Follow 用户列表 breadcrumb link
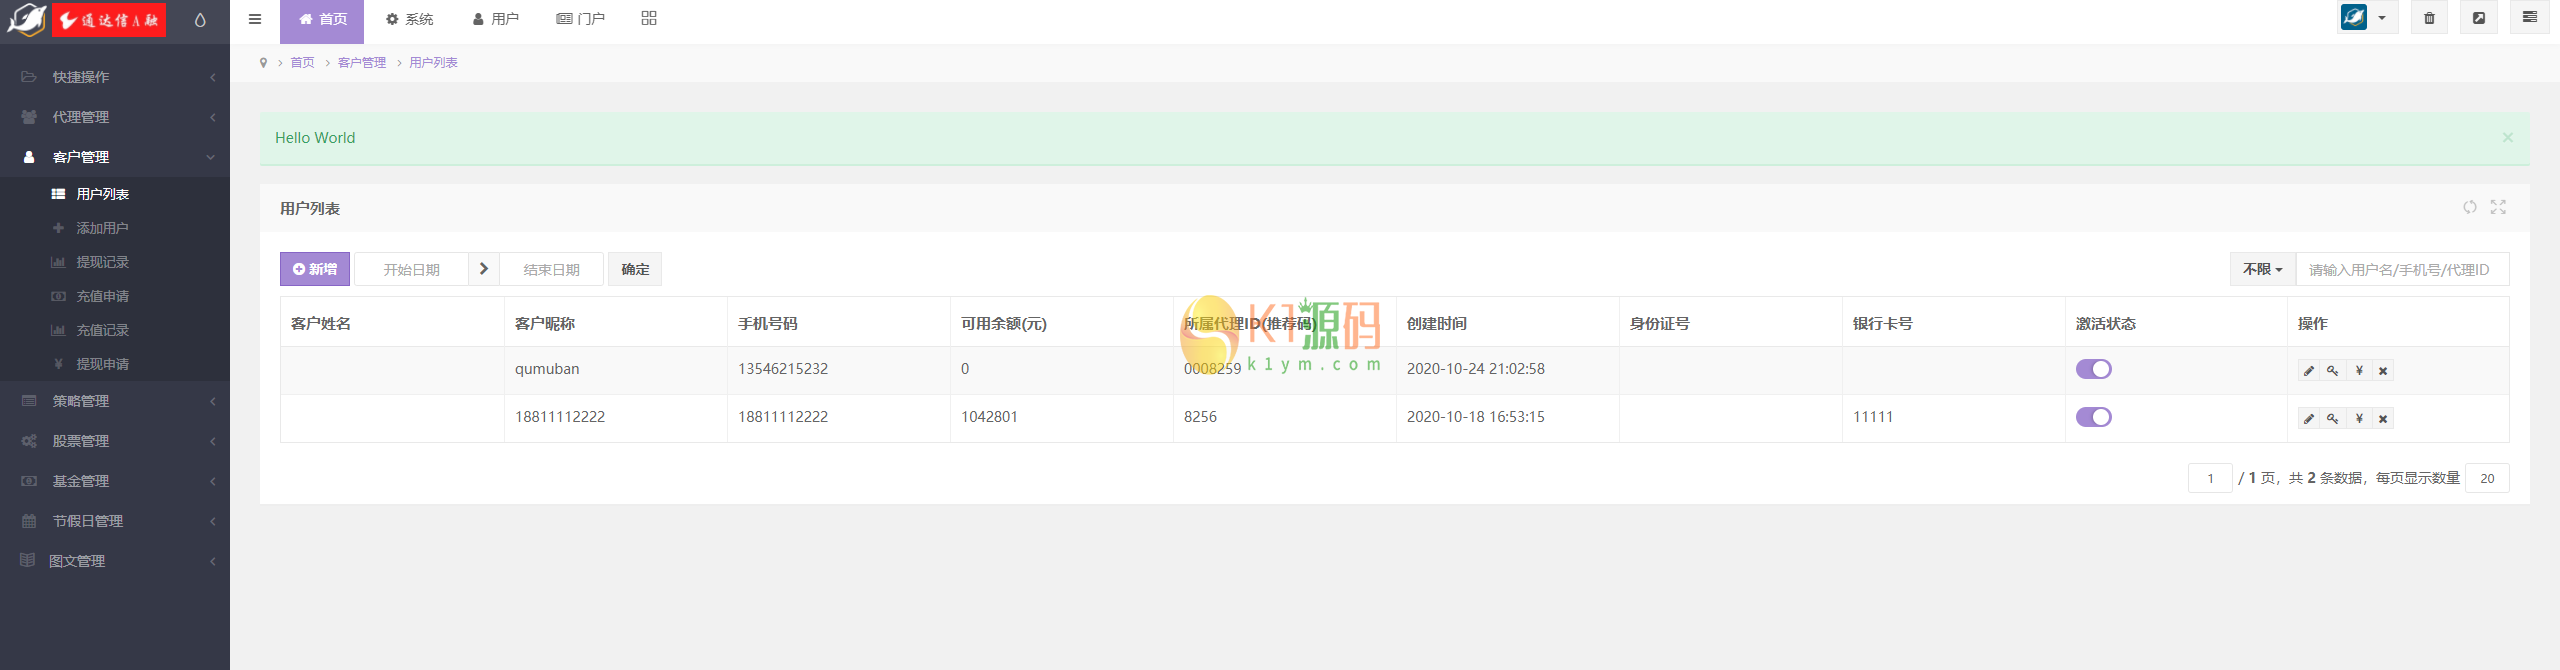This screenshot has height=670, width=2560. coord(433,63)
